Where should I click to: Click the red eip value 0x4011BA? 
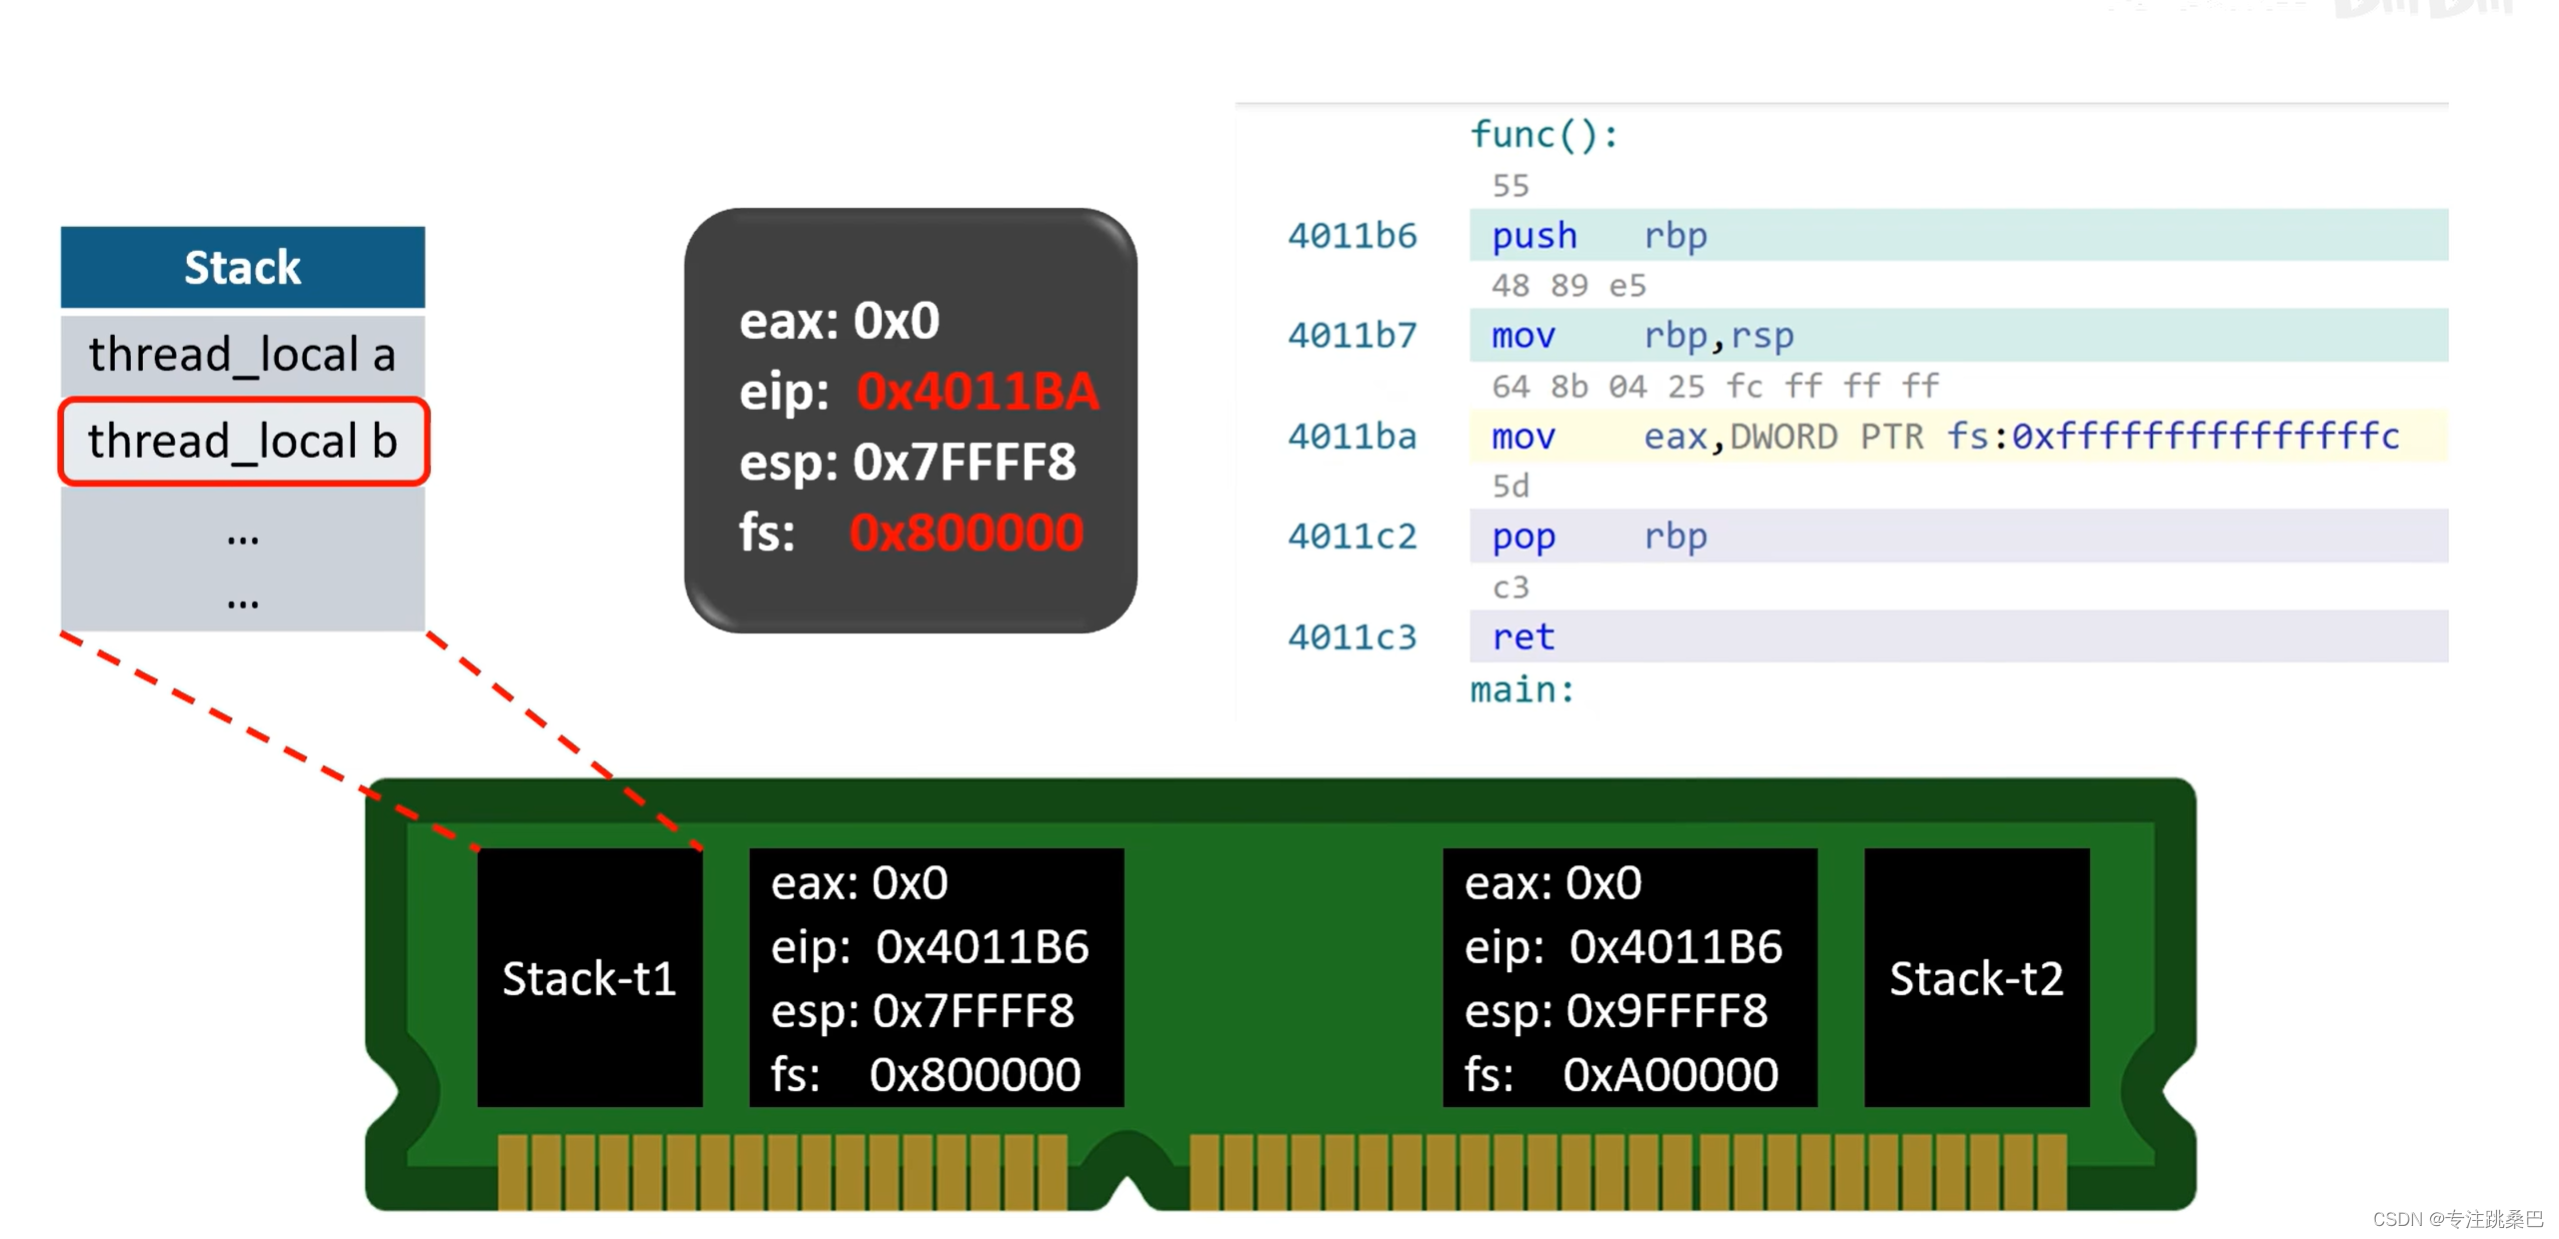977,391
